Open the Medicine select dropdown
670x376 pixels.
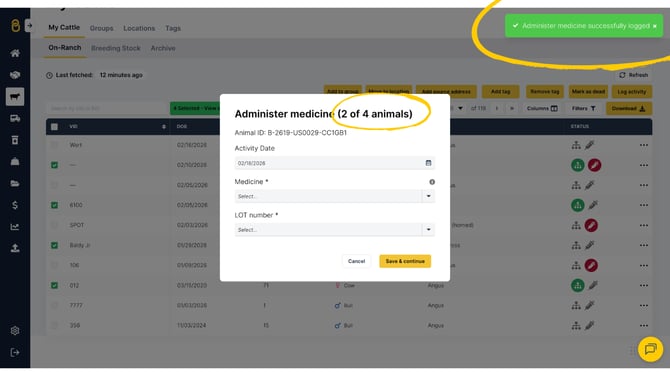(x=335, y=196)
